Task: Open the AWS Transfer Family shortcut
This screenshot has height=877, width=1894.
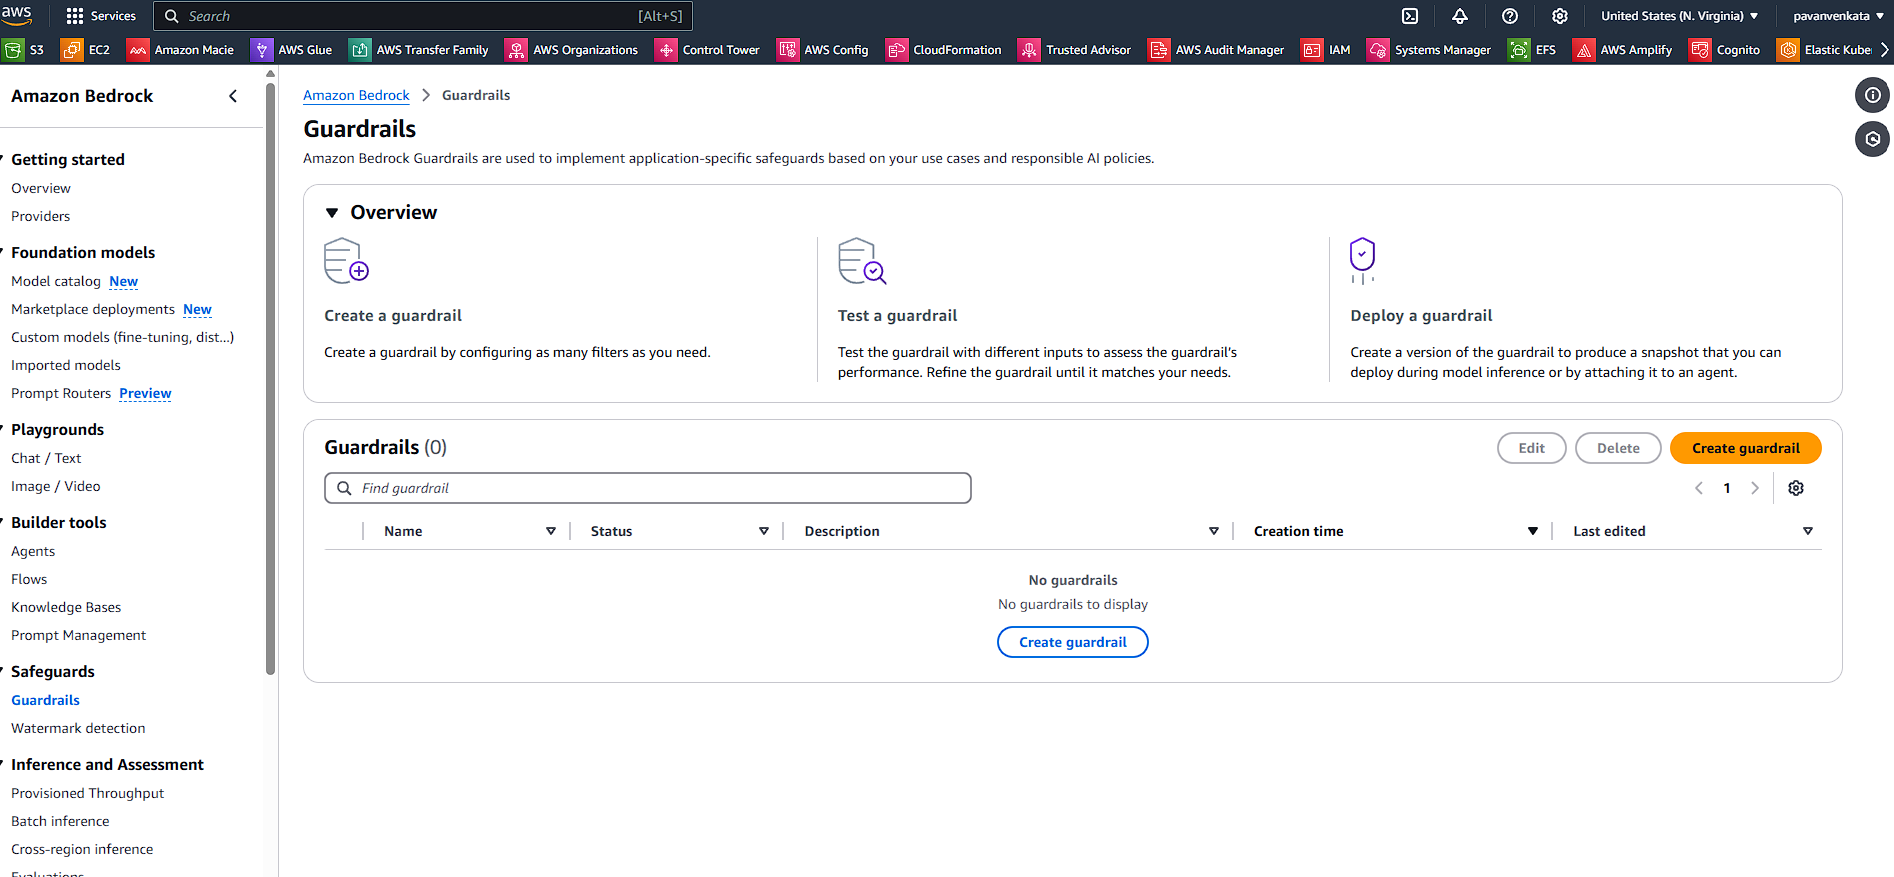Action: click(419, 50)
